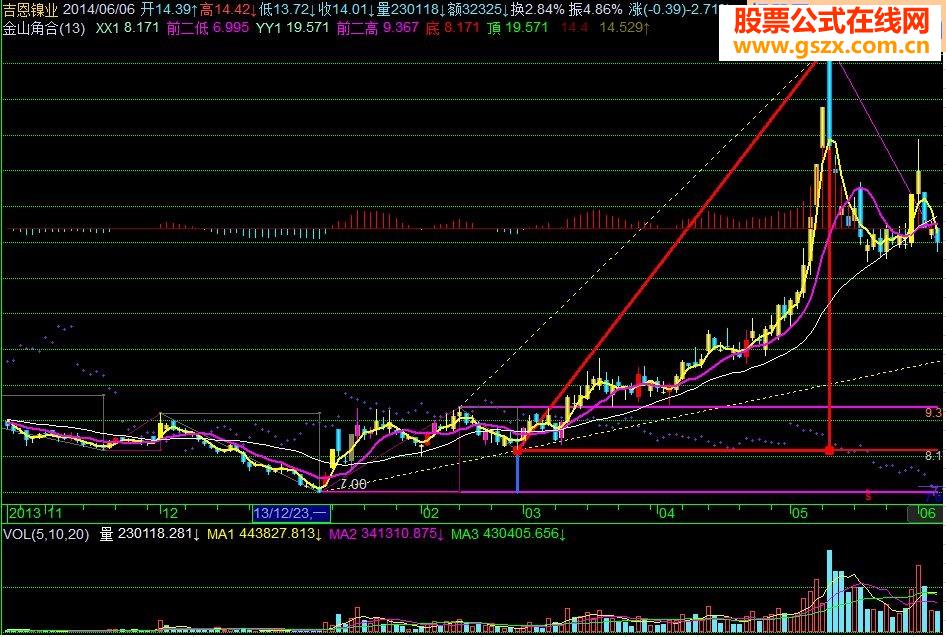Open the www.gszx.com.cn website link

tap(832, 47)
